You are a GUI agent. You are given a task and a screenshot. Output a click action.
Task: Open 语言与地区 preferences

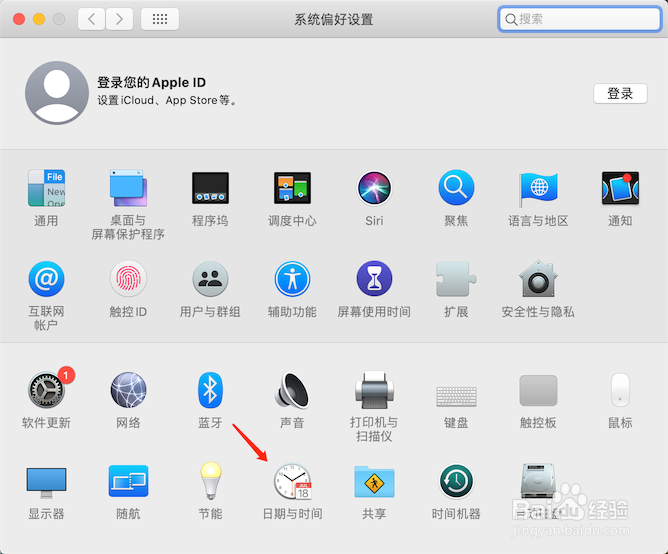tap(538, 188)
